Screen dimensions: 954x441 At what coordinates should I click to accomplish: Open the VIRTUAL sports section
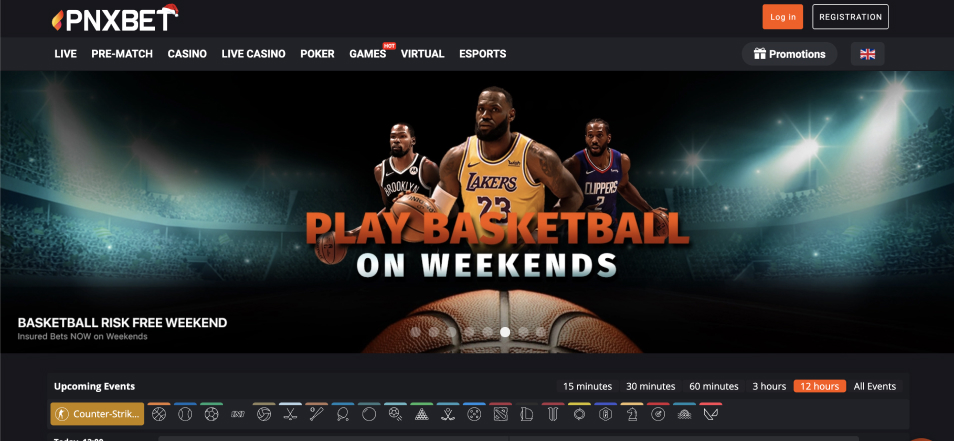pos(422,54)
